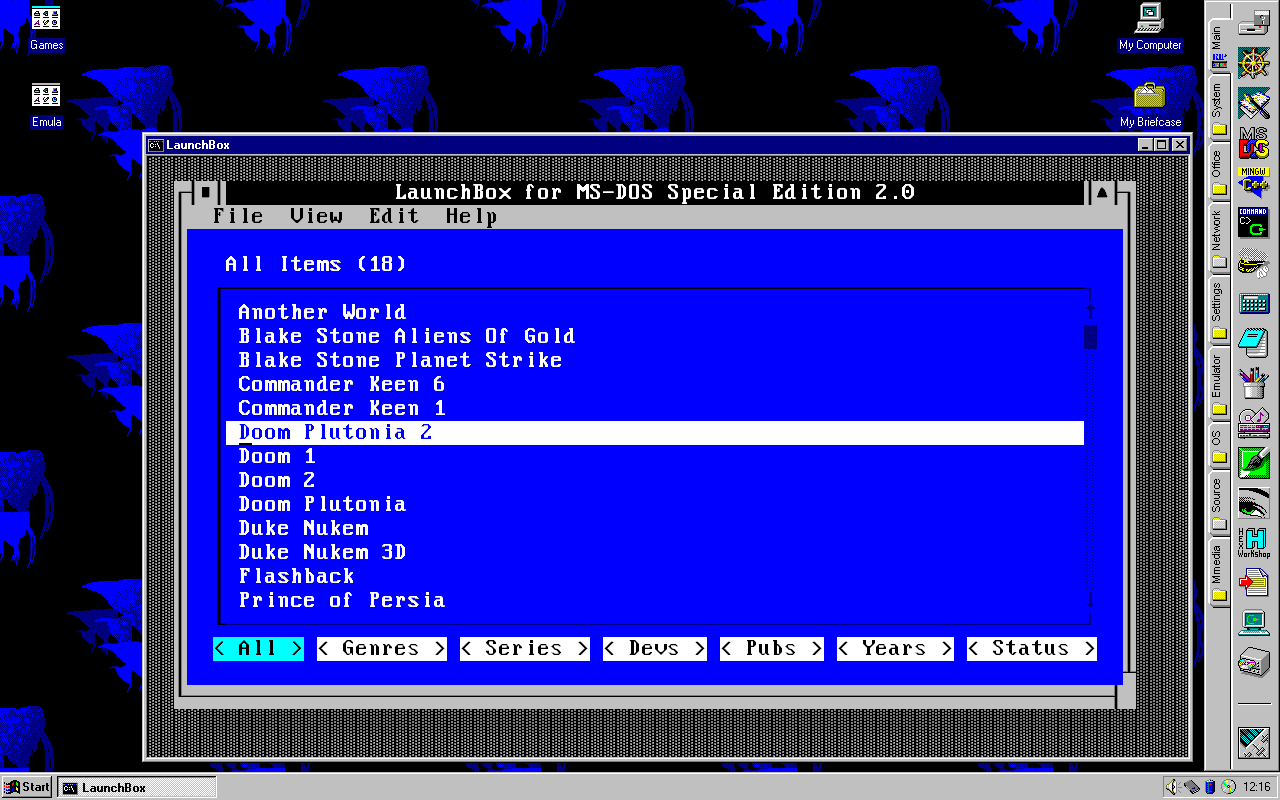1280x800 pixels.
Task: Open the Emula desktop folder icon
Action: click(46, 105)
